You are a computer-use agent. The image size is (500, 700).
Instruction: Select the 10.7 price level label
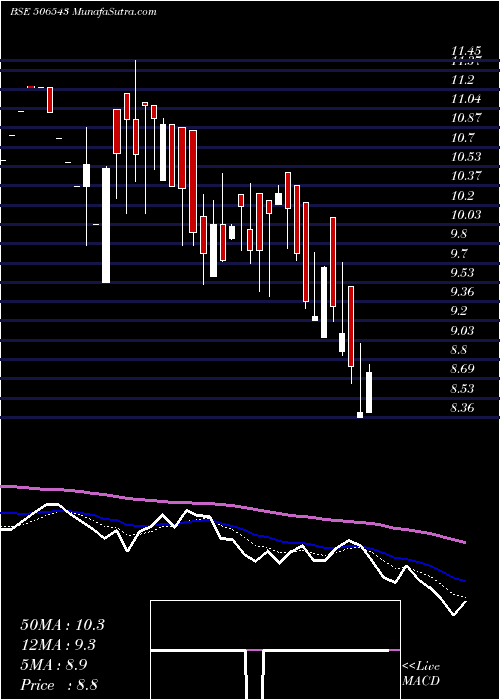click(462, 138)
